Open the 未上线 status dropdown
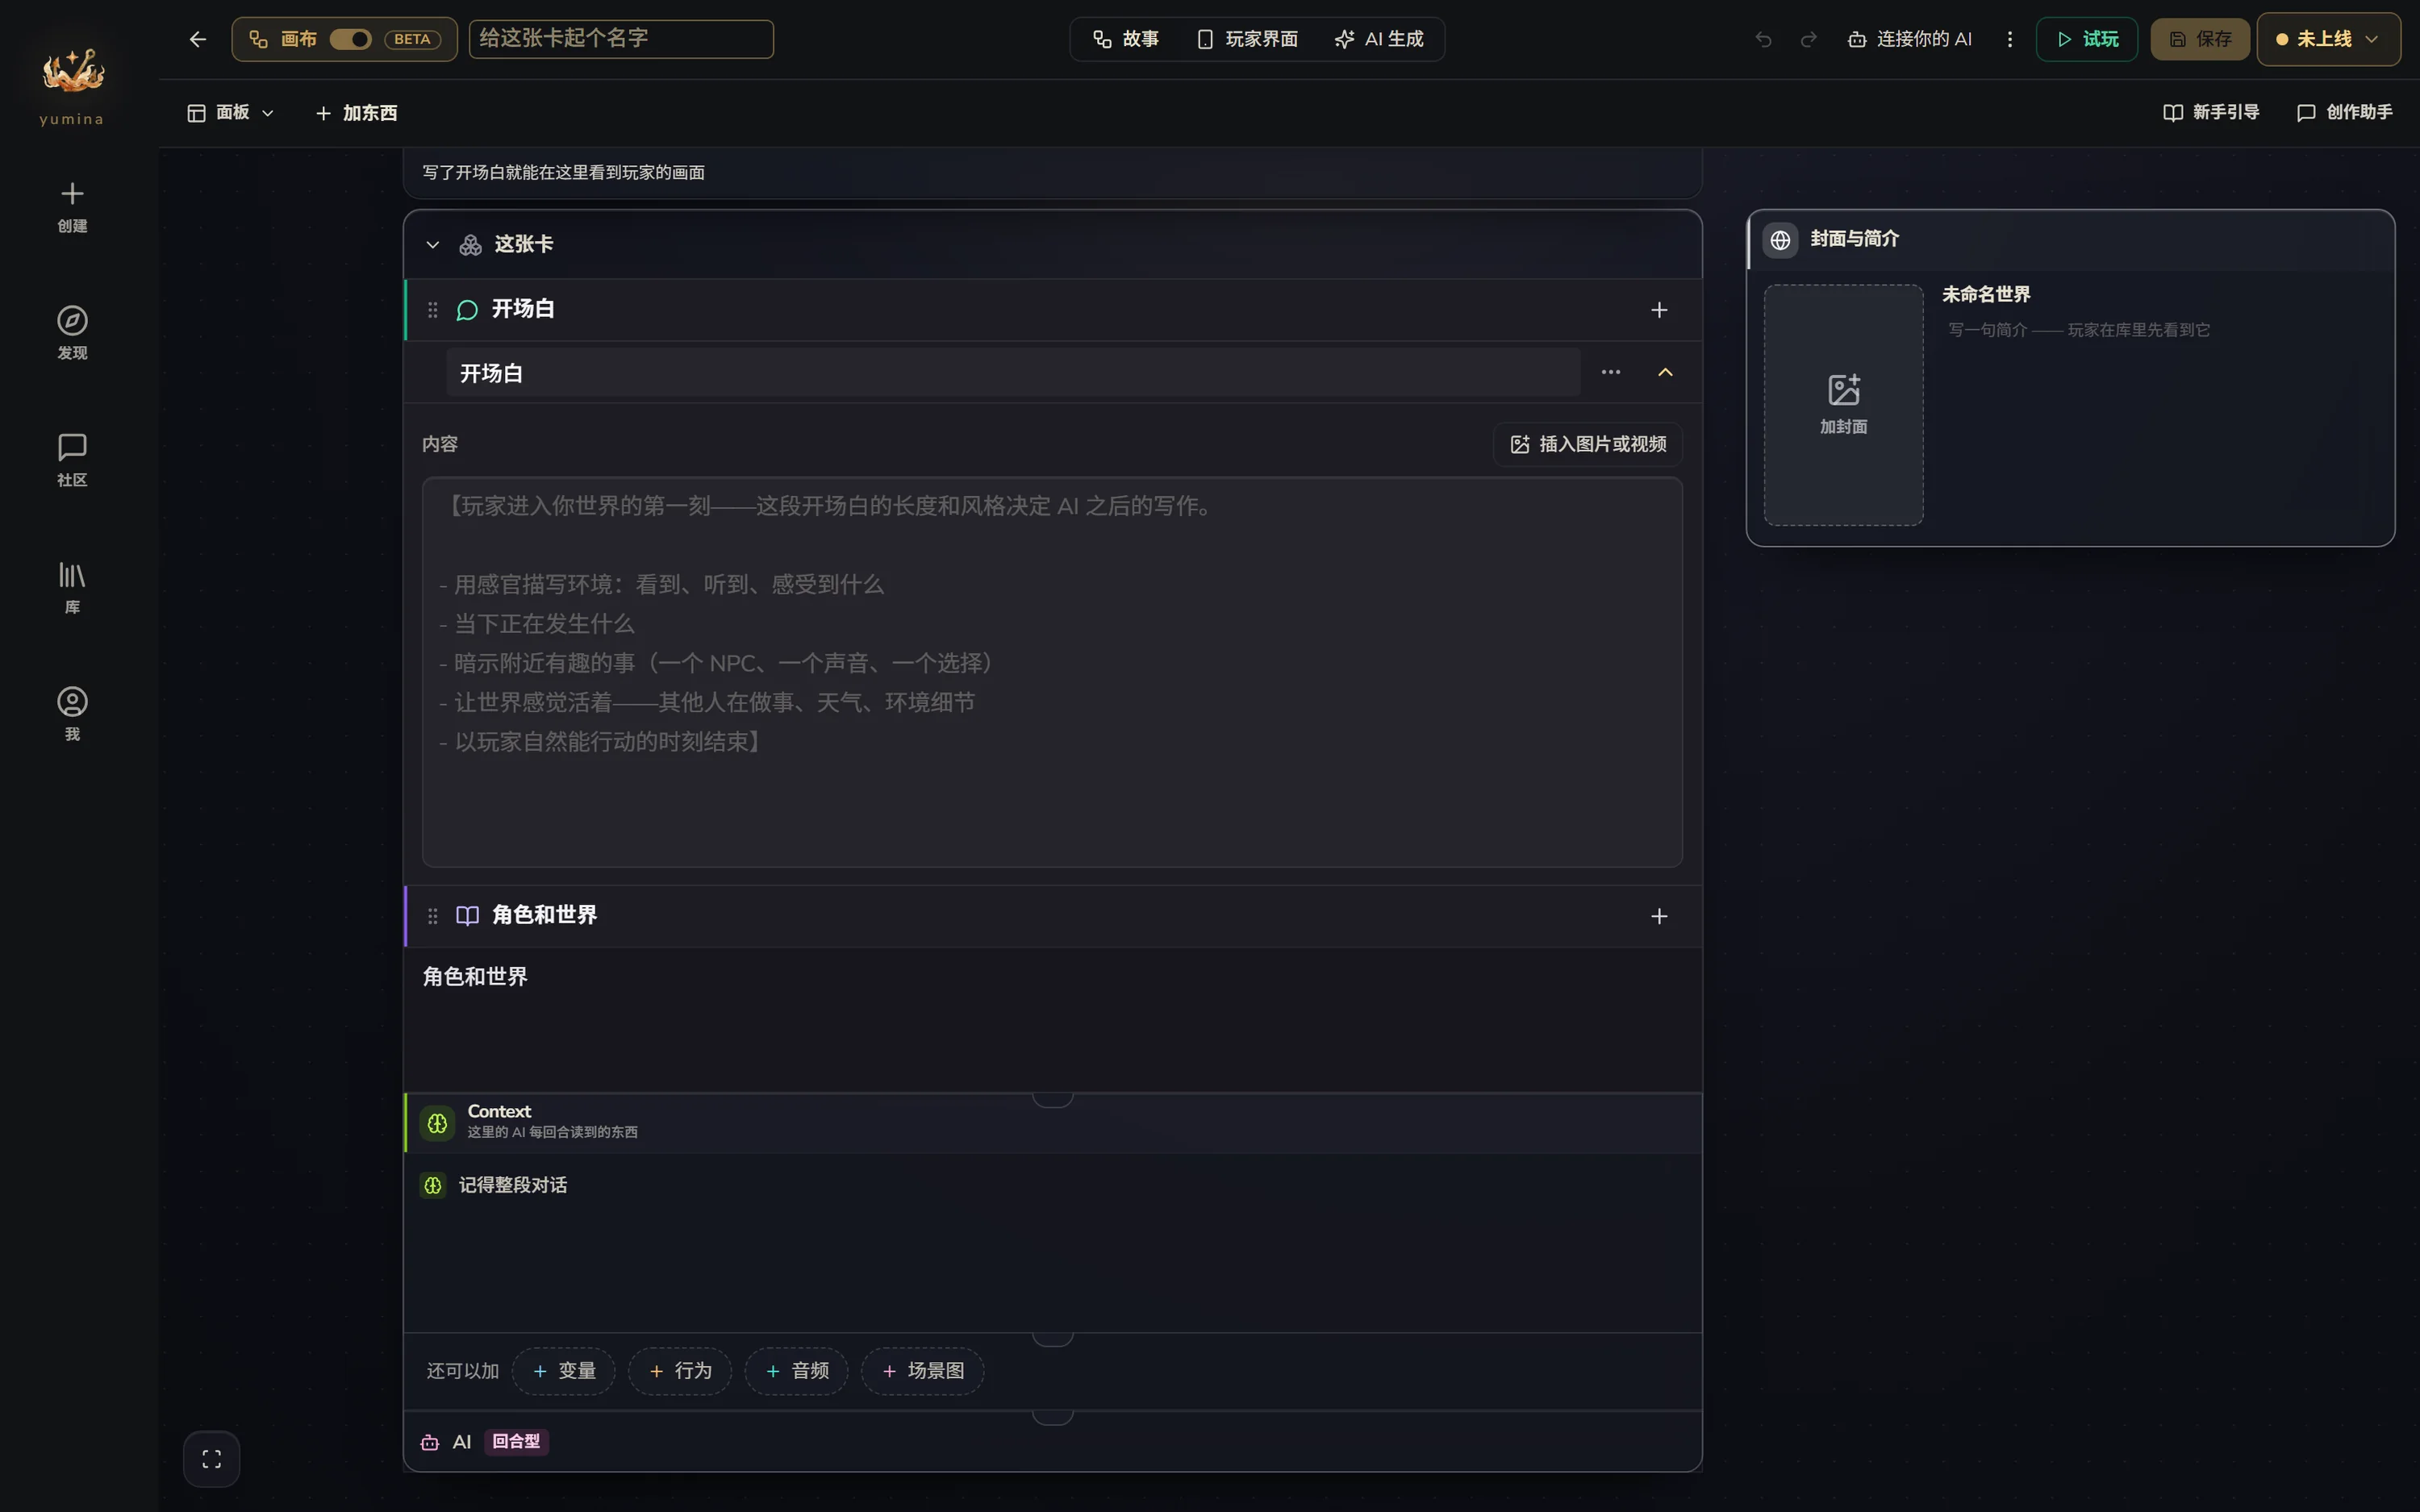2420x1512 pixels. pyautogui.click(x=2328, y=39)
